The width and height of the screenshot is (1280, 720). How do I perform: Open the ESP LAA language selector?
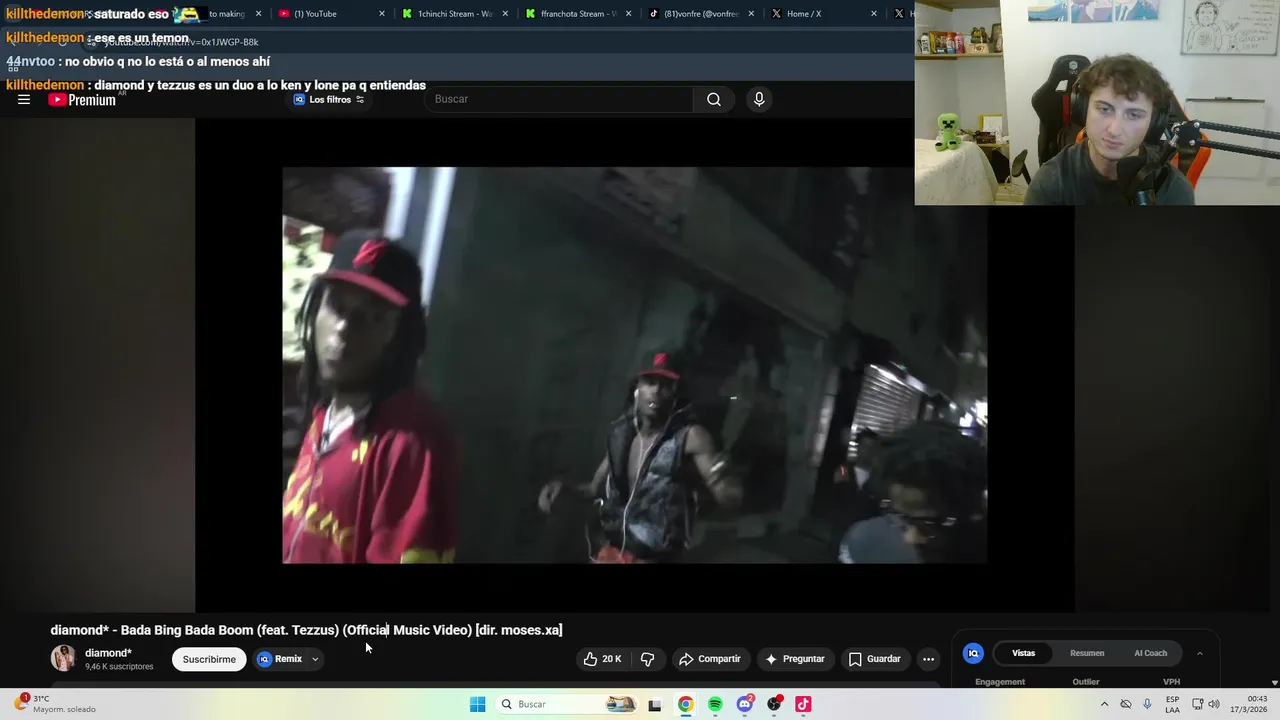[x=1172, y=704]
